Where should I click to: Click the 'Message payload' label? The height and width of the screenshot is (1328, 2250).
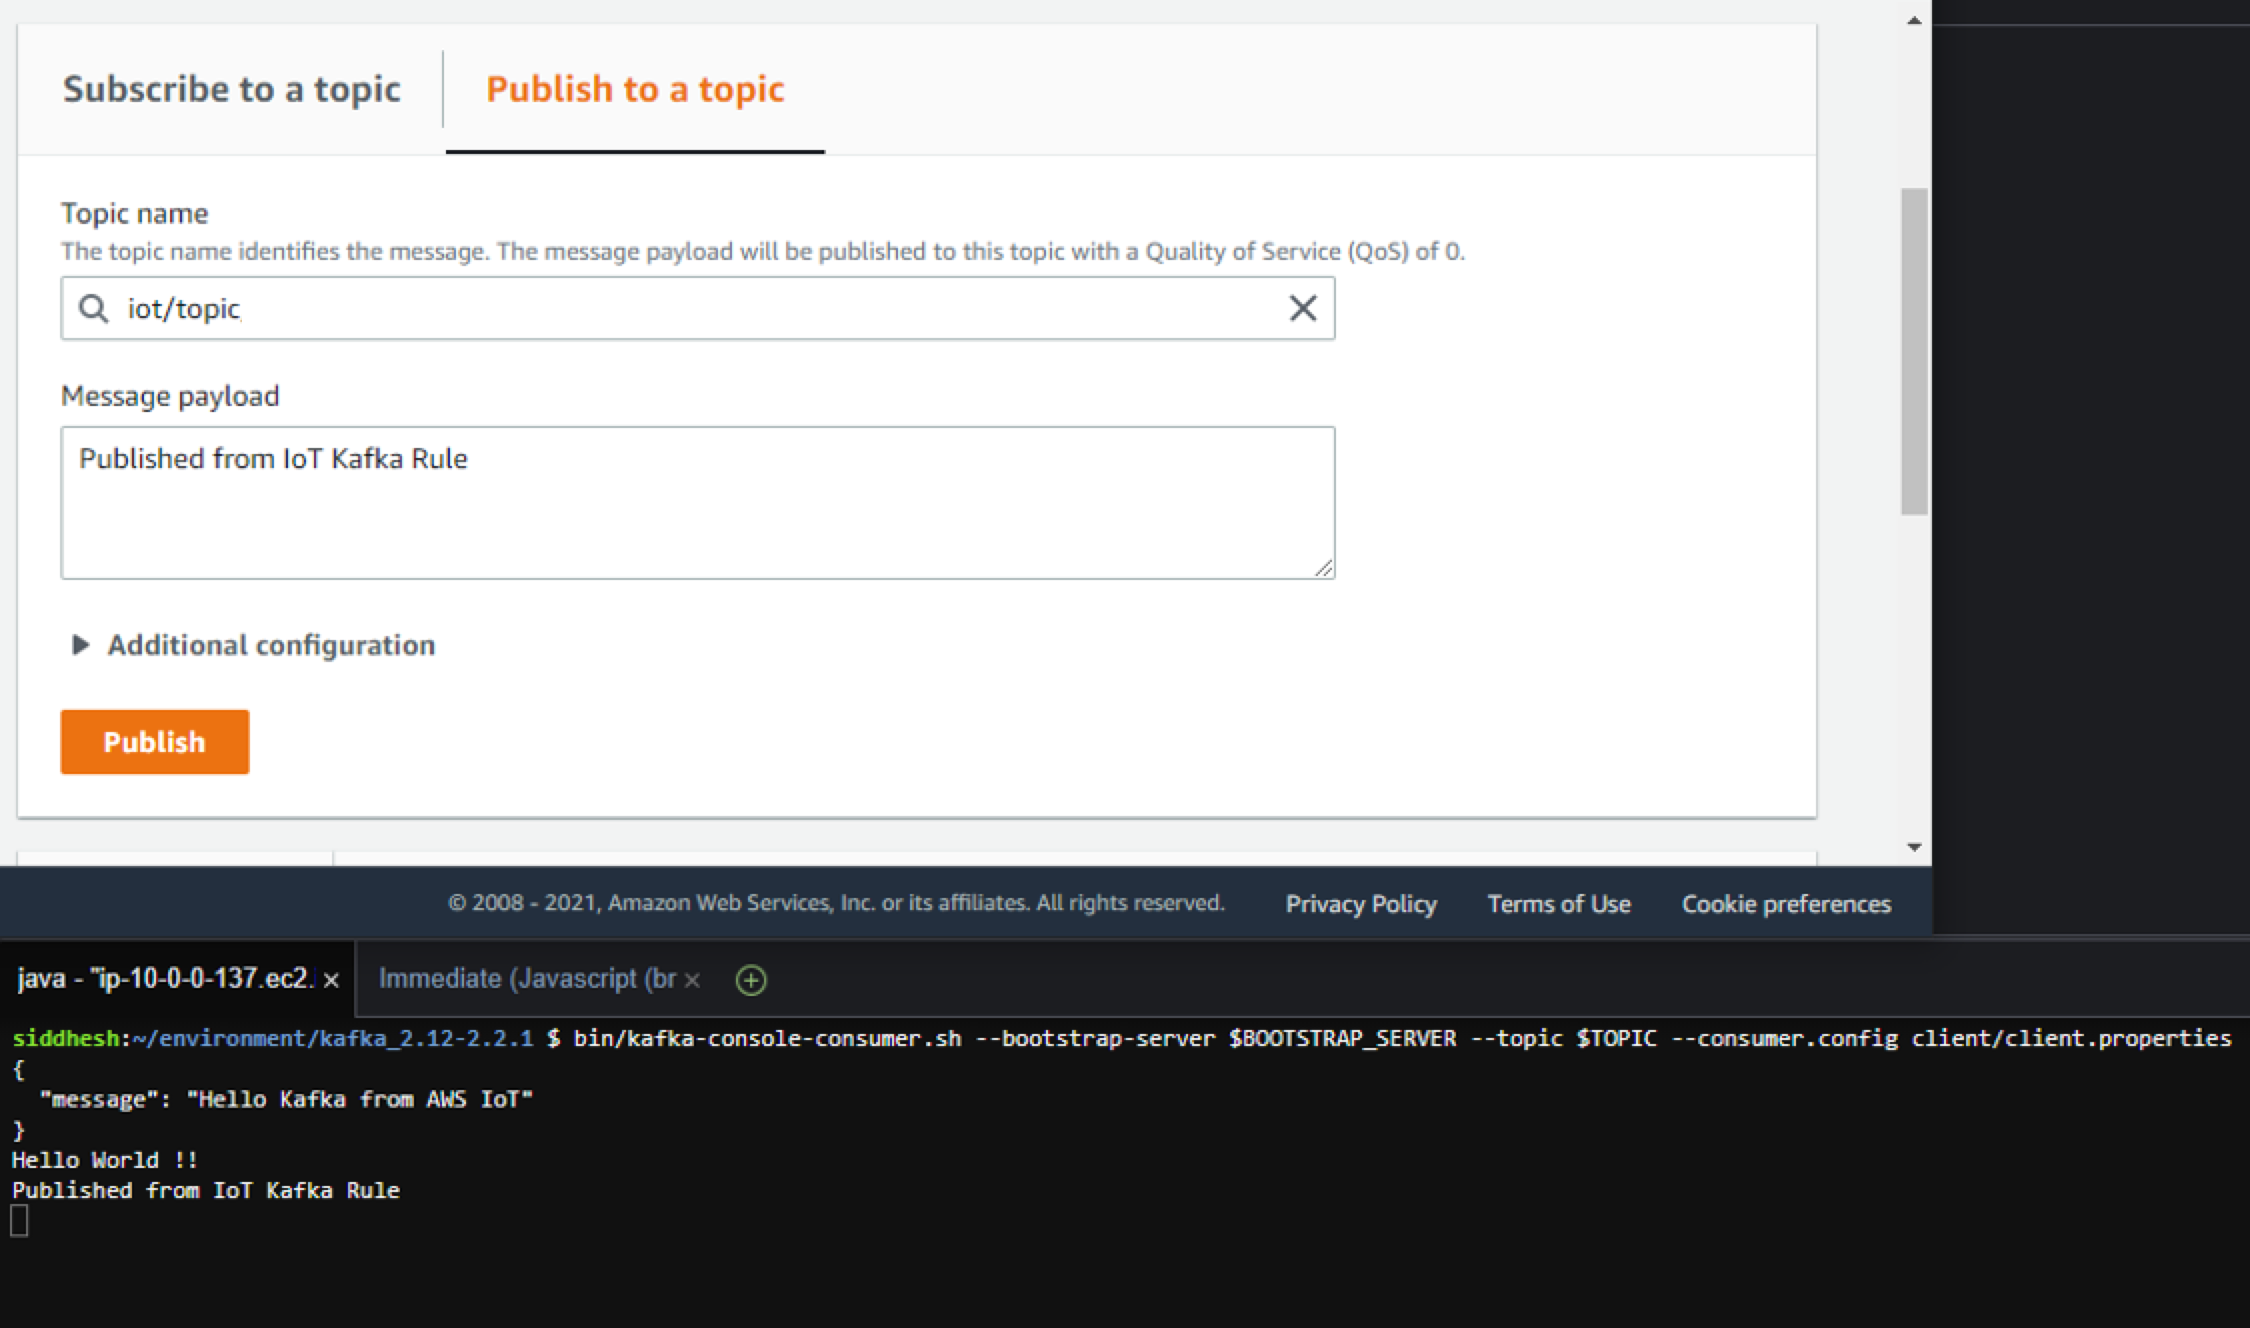[170, 396]
